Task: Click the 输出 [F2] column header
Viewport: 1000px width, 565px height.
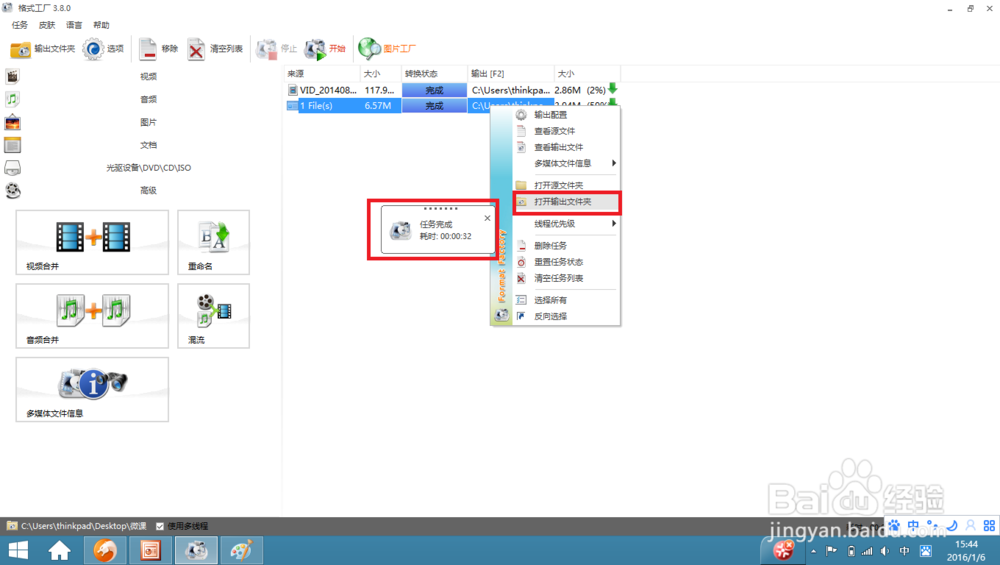Action: coord(510,74)
